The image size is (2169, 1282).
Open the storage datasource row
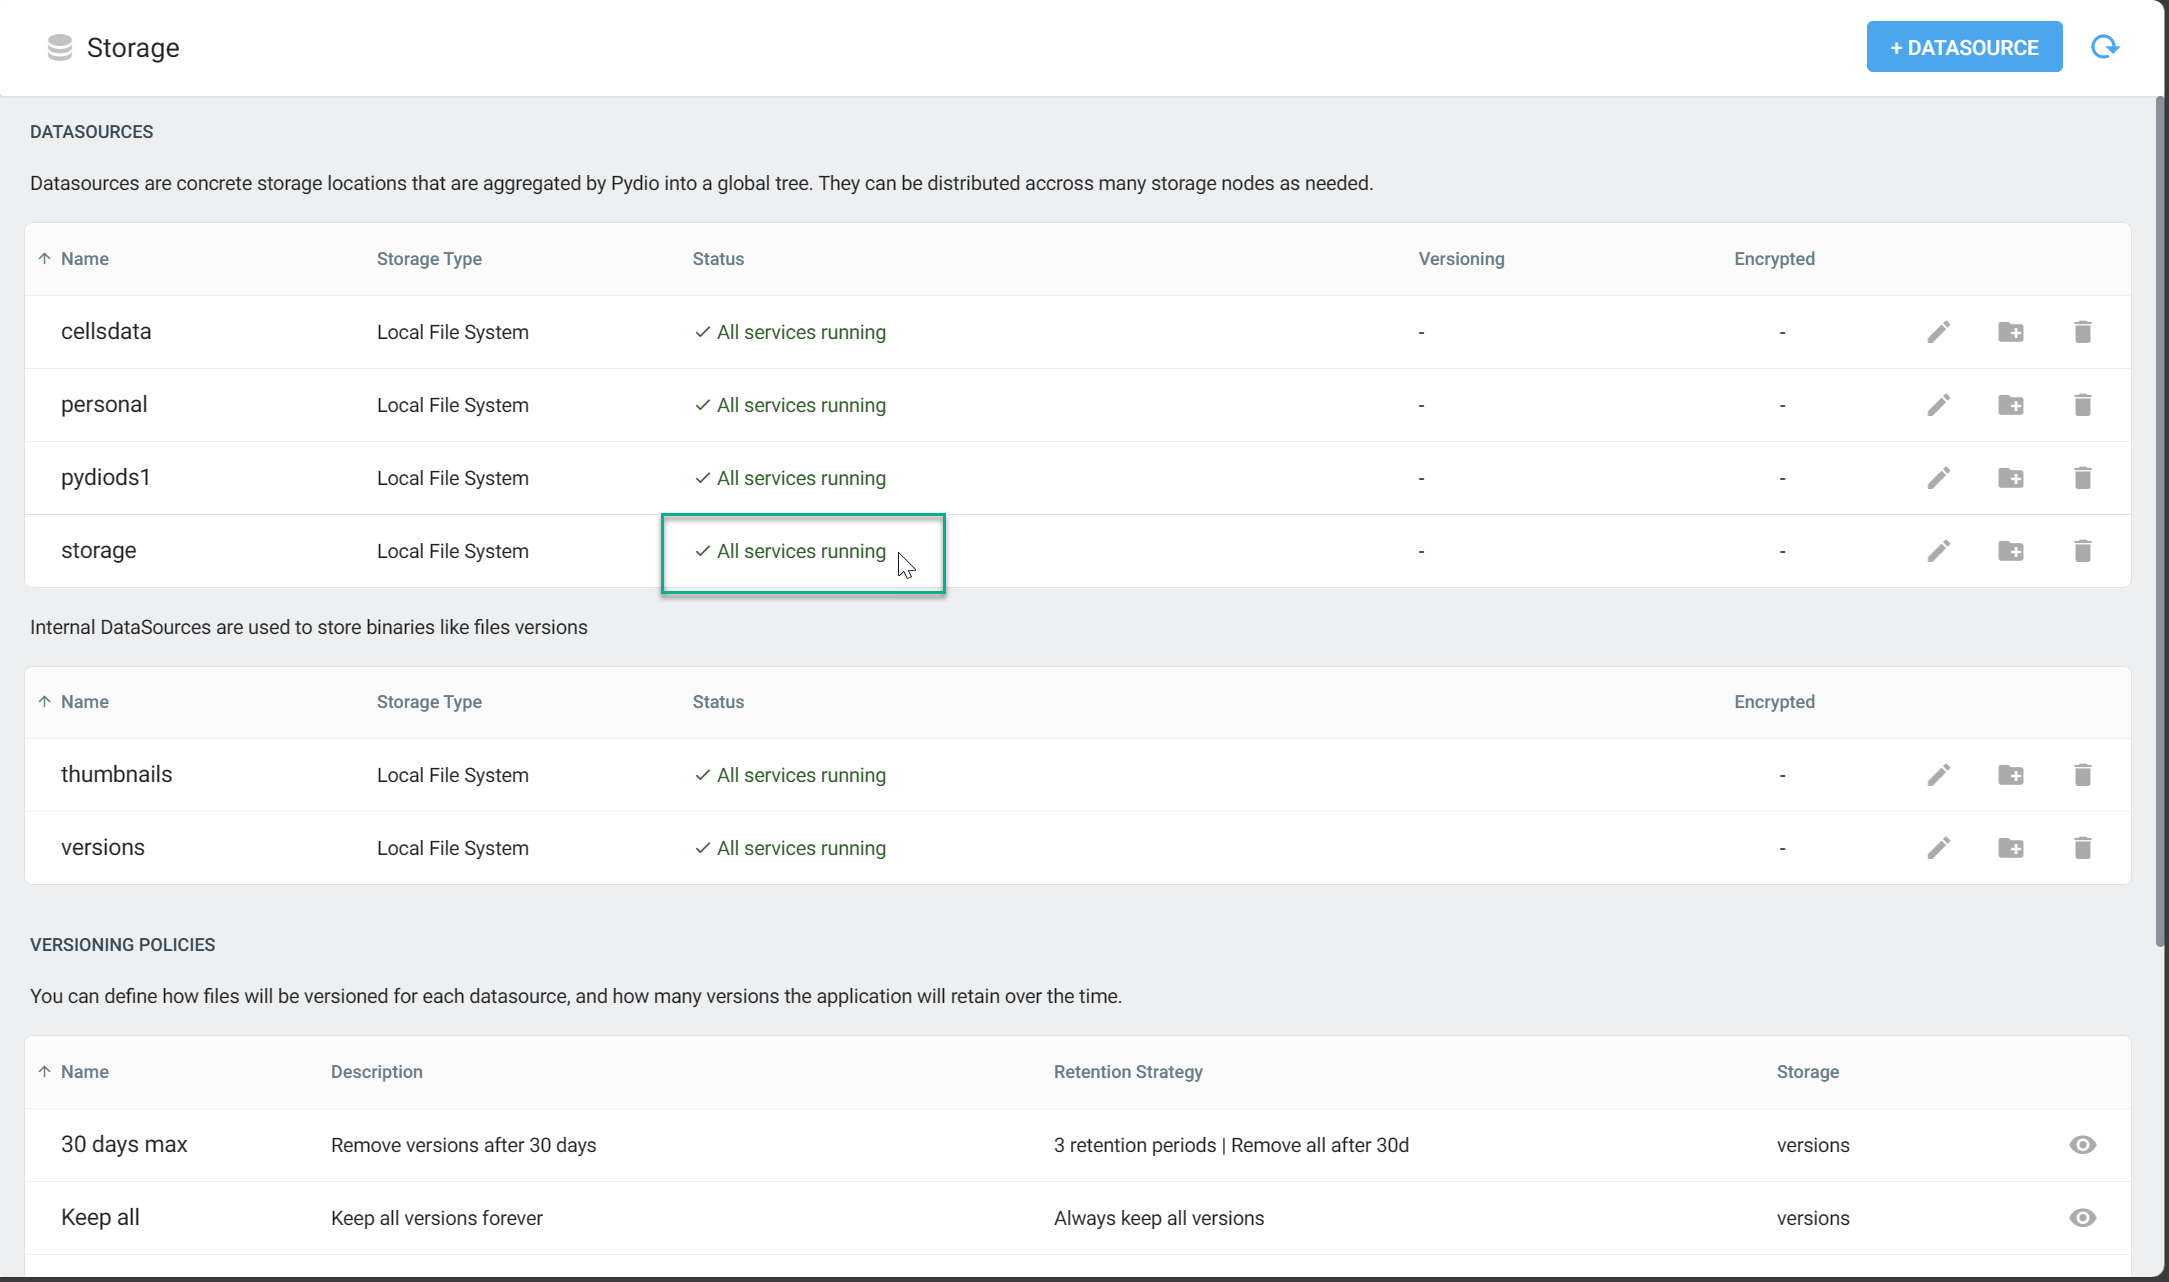pyautogui.click(x=1078, y=551)
